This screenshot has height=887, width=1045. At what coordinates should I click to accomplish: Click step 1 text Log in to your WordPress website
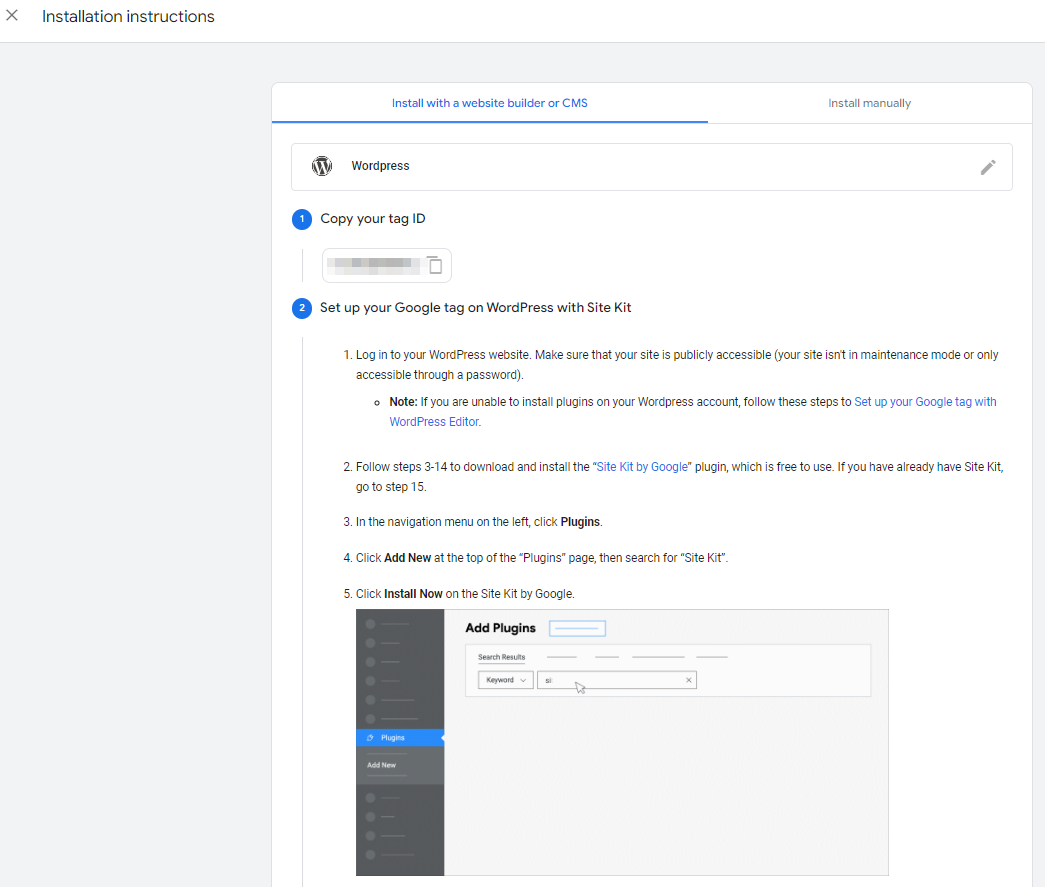(x=676, y=365)
